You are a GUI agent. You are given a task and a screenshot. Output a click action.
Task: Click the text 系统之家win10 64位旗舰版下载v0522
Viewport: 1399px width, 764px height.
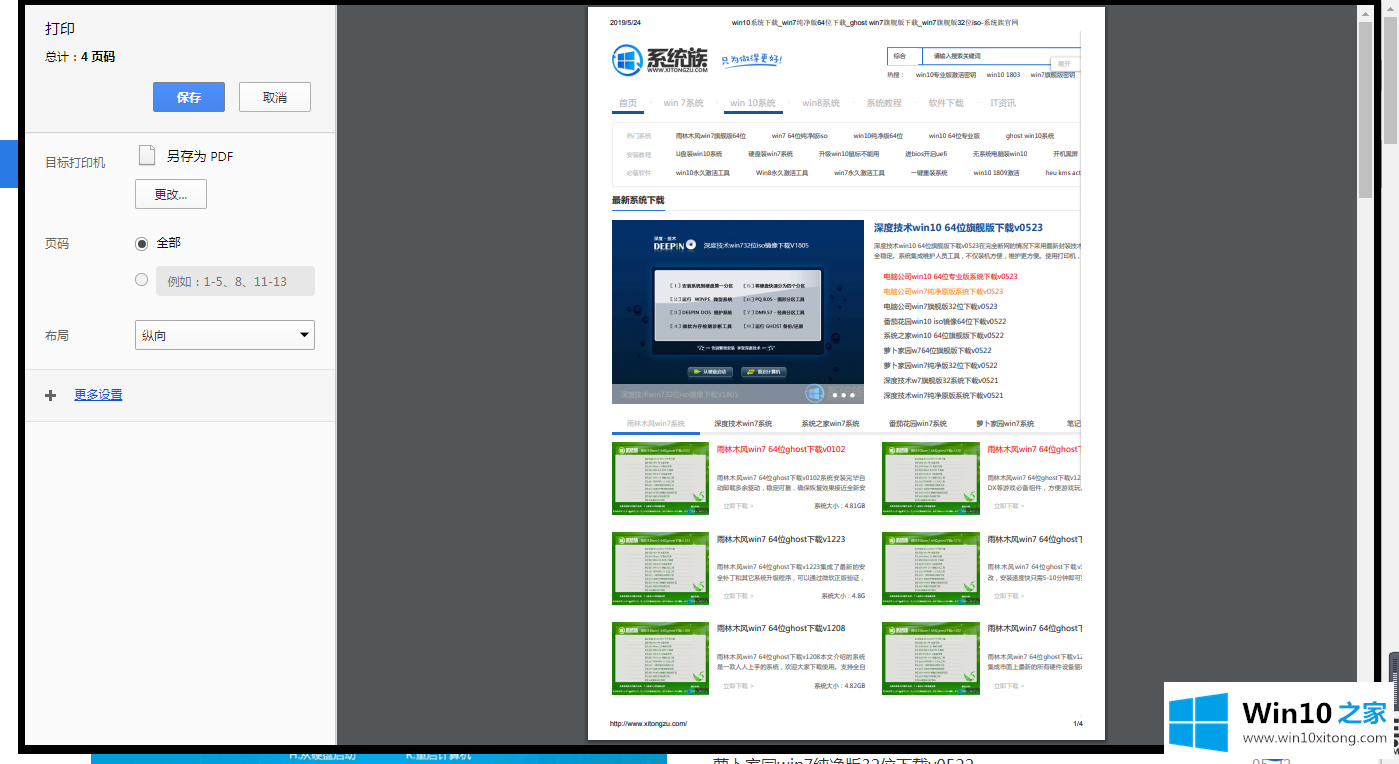coord(943,335)
